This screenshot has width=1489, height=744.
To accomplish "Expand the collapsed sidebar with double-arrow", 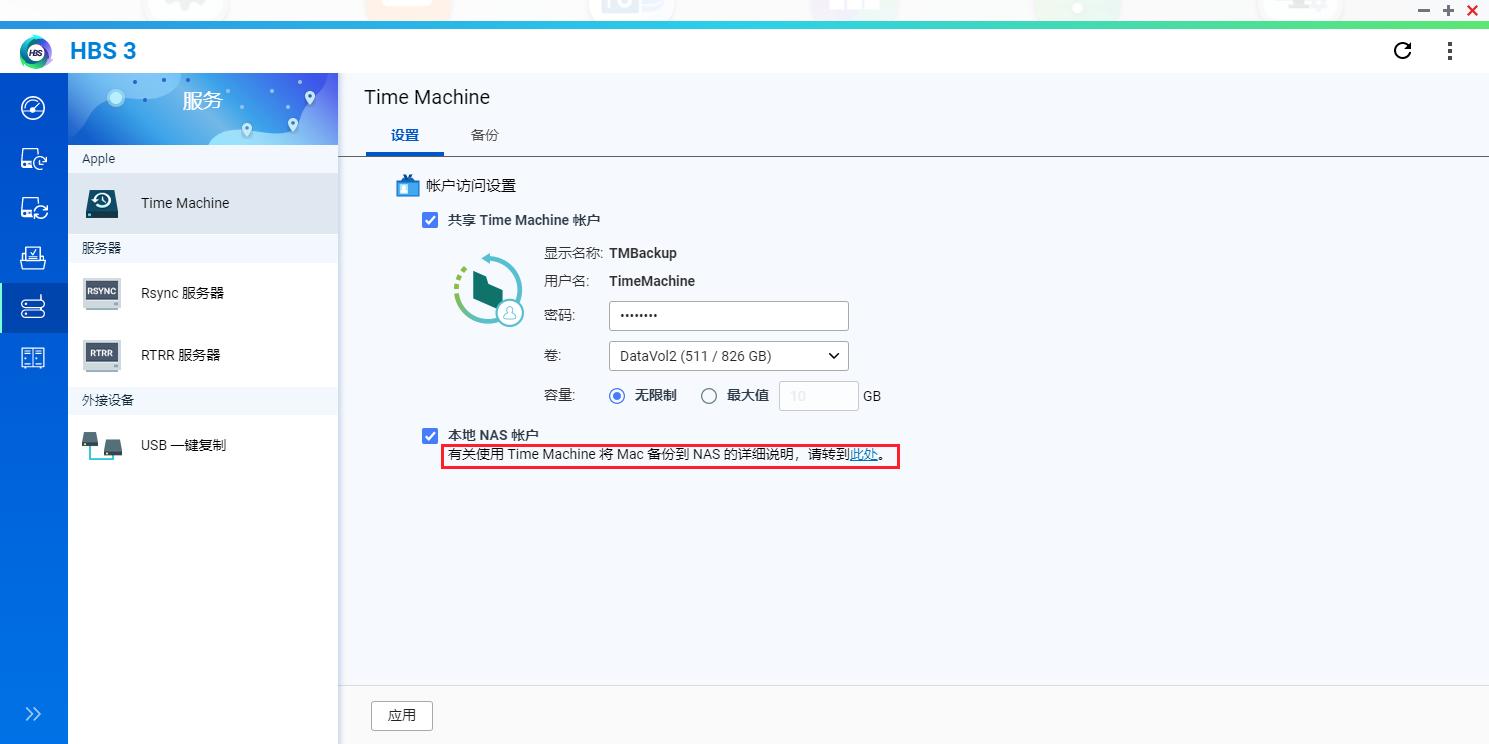I will coord(33,713).
